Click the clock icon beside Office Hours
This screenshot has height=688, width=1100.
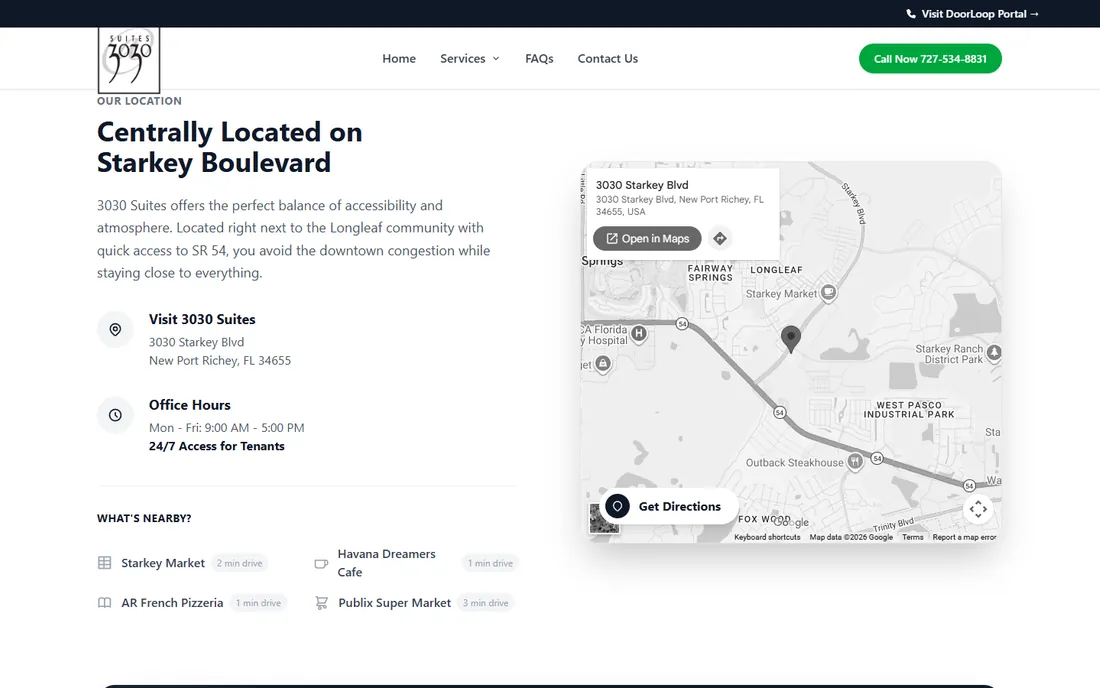[x=115, y=415]
